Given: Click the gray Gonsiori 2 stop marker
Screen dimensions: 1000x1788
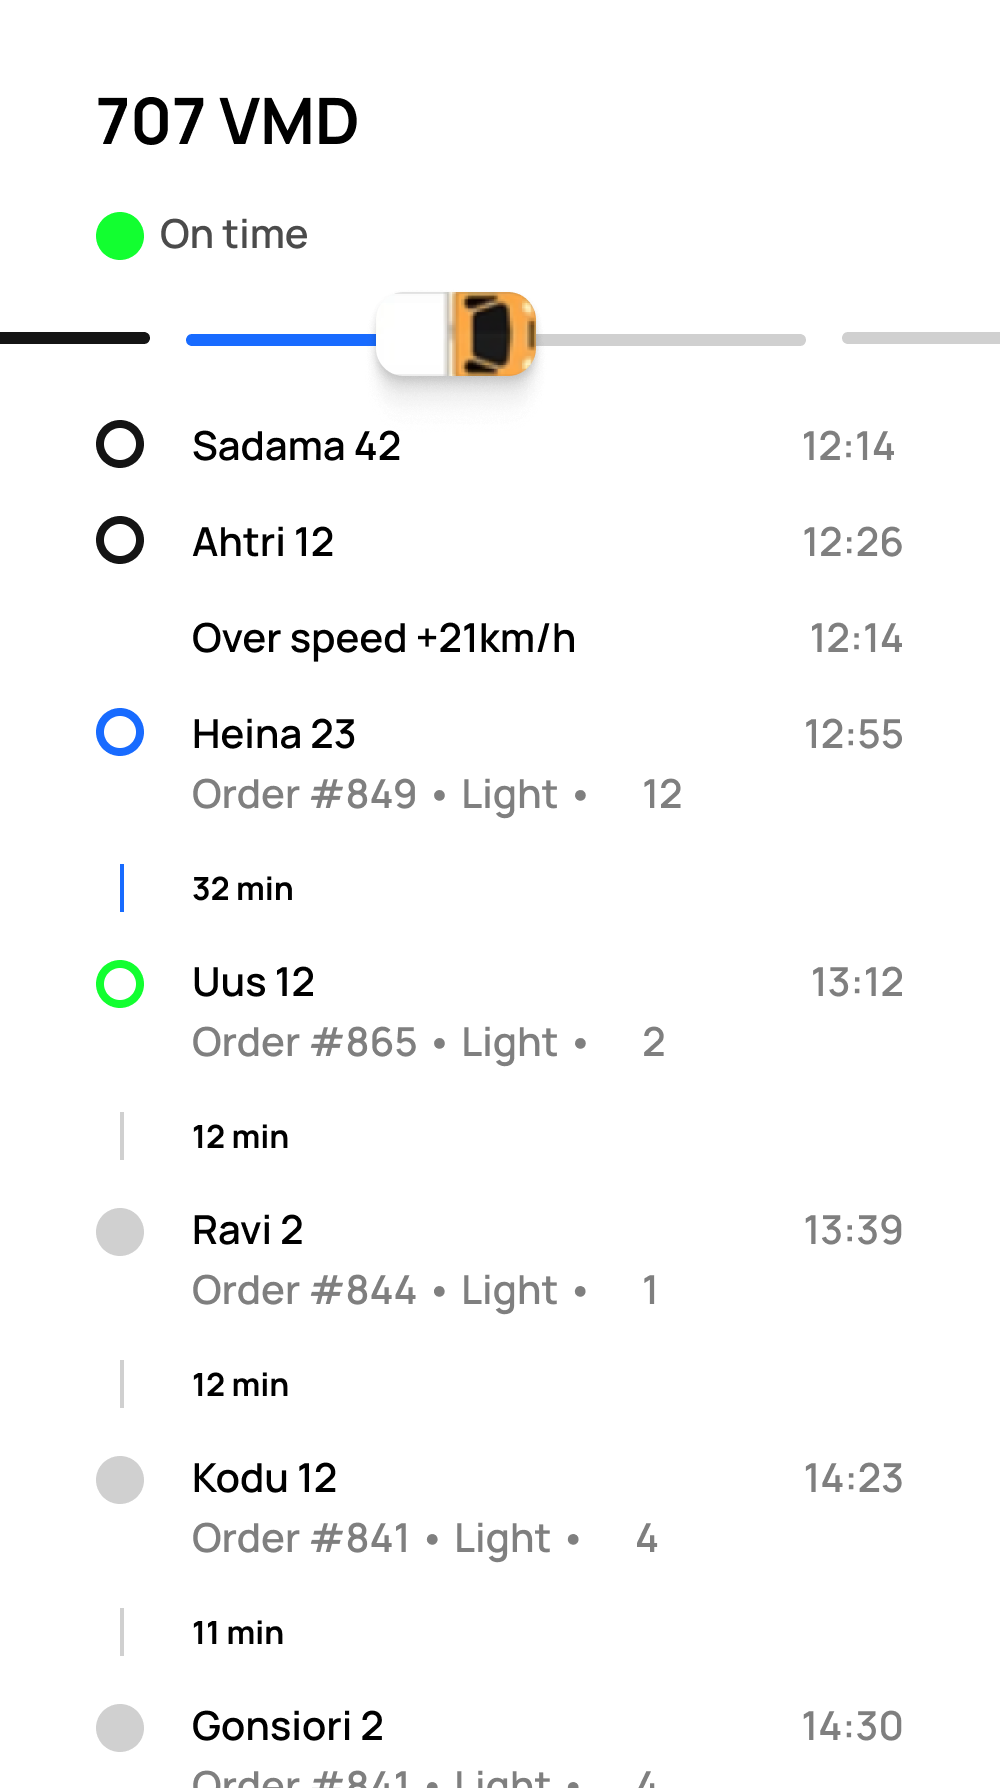Looking at the screenshot, I should (120, 1727).
